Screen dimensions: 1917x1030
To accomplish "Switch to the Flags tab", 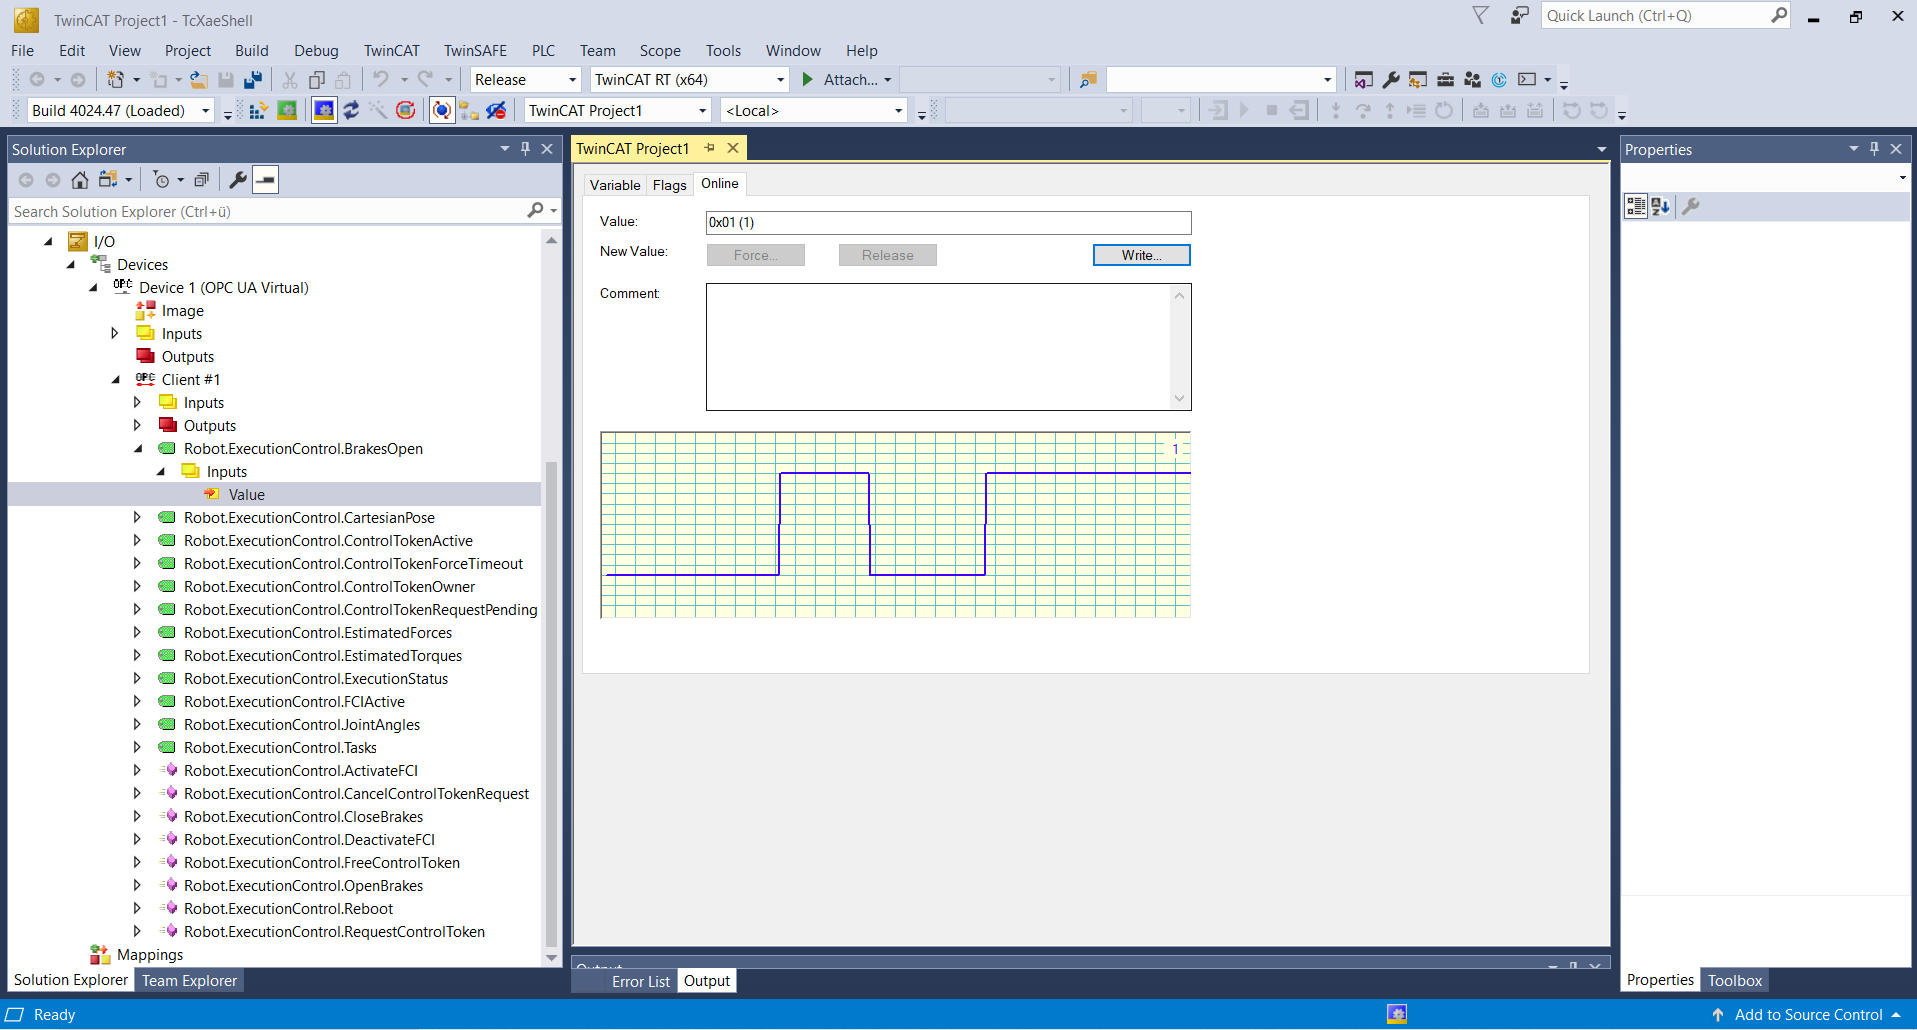I will point(669,185).
